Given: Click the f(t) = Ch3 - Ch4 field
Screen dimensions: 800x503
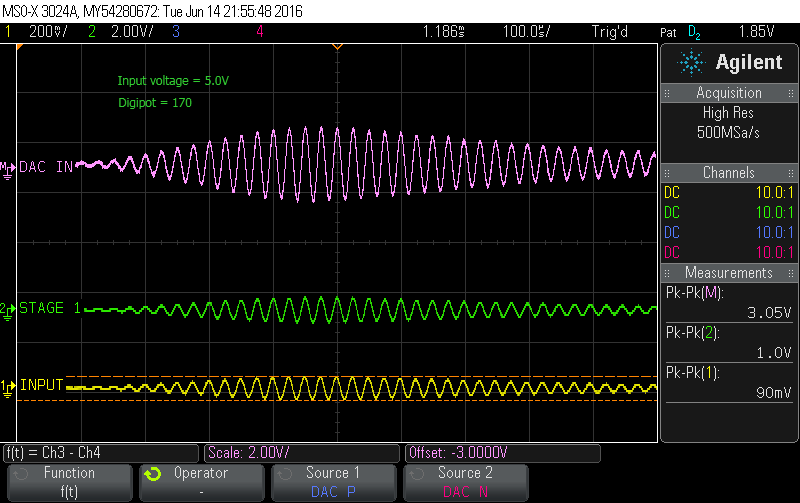Looking at the screenshot, I should (x=101, y=453).
